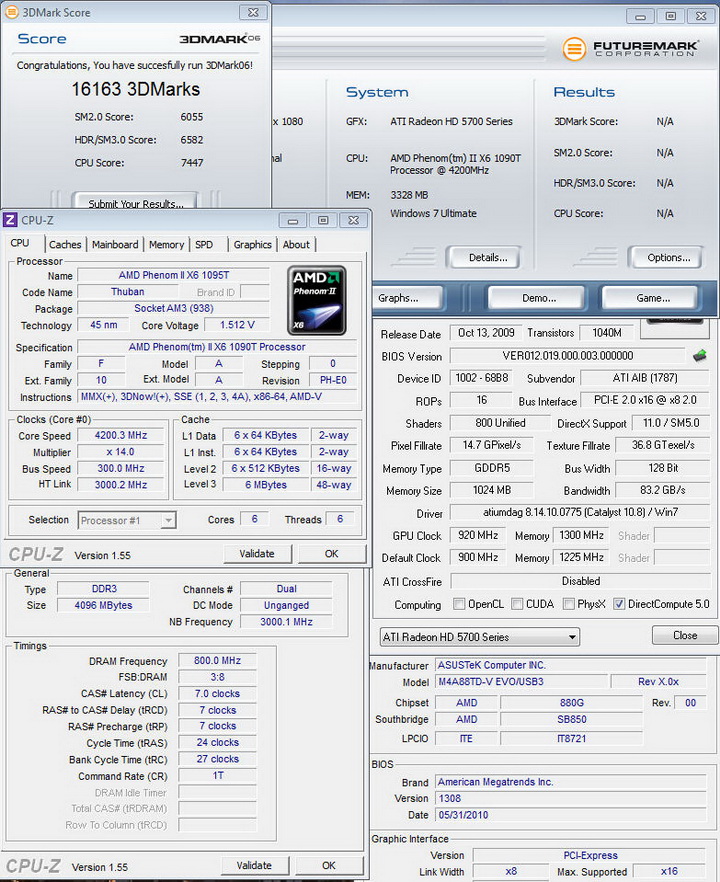
Task: Click the BIOS version green chip icon
Action: point(699,356)
